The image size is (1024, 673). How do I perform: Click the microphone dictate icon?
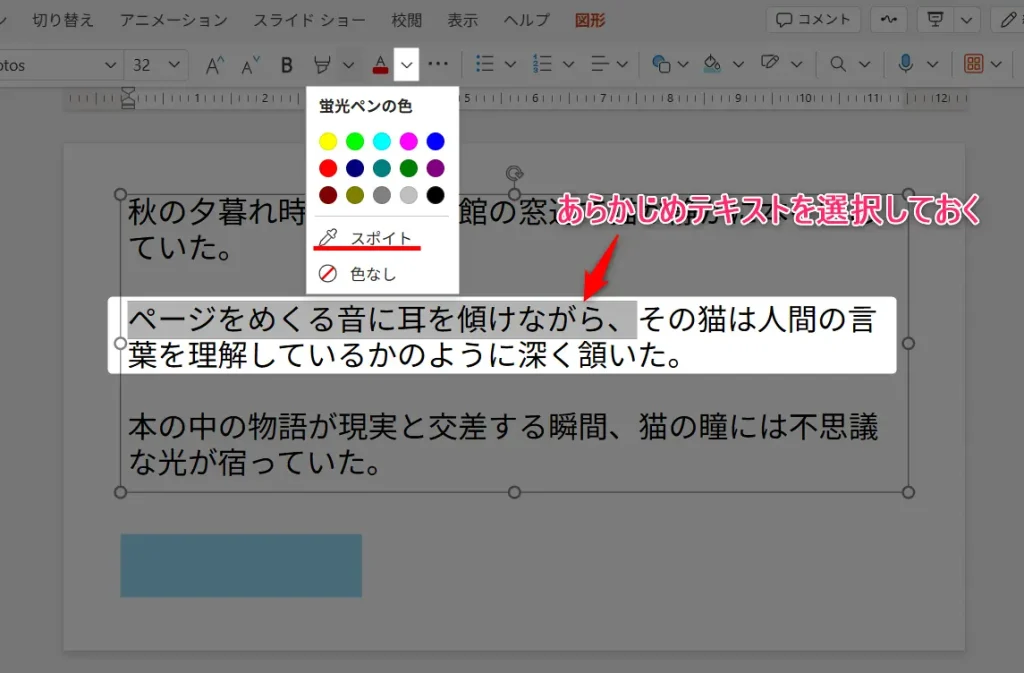coord(905,64)
